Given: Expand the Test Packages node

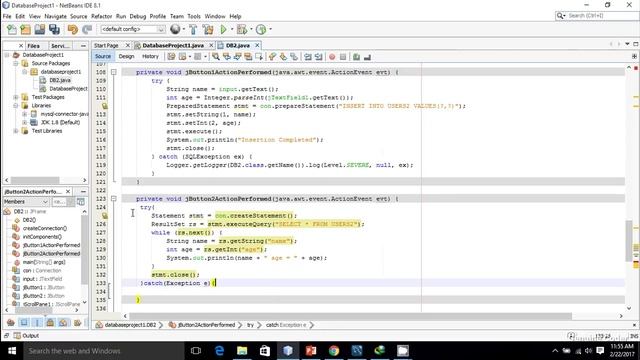Looking at the screenshot, I should pyautogui.click(x=16, y=97).
